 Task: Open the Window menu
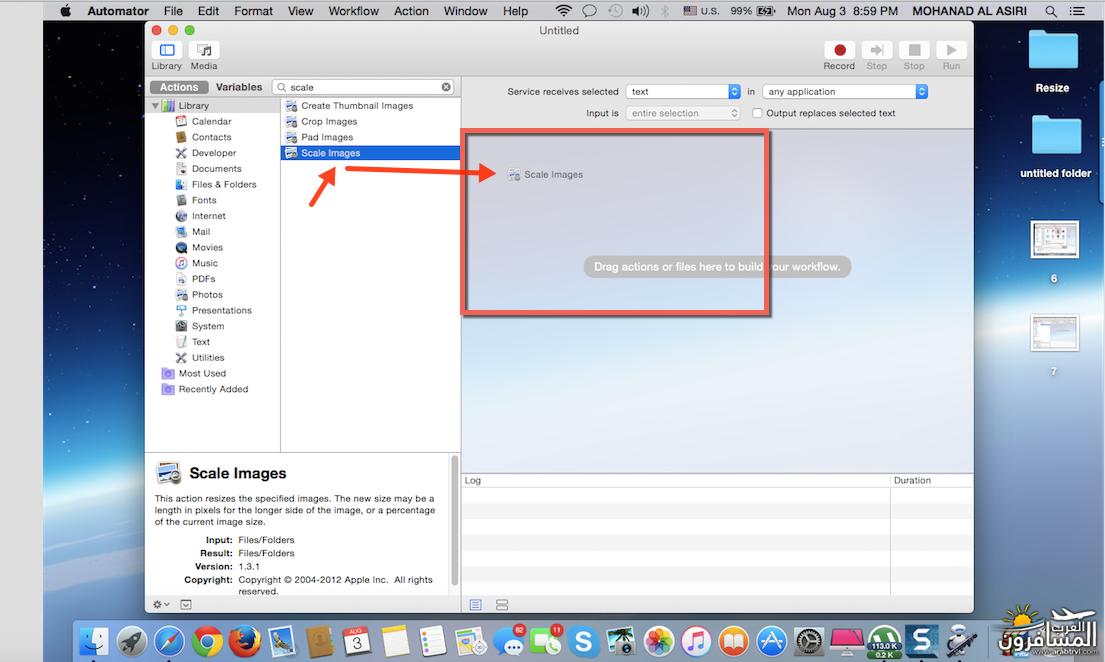[x=465, y=11]
